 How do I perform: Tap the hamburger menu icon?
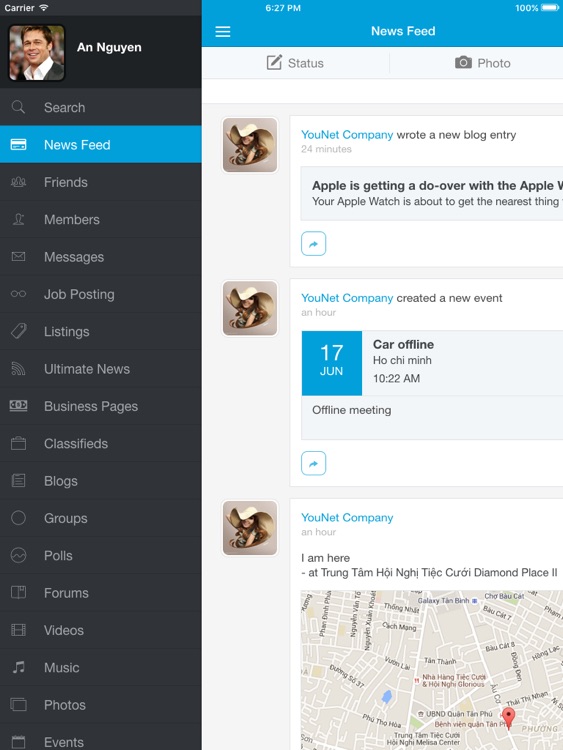click(x=223, y=32)
